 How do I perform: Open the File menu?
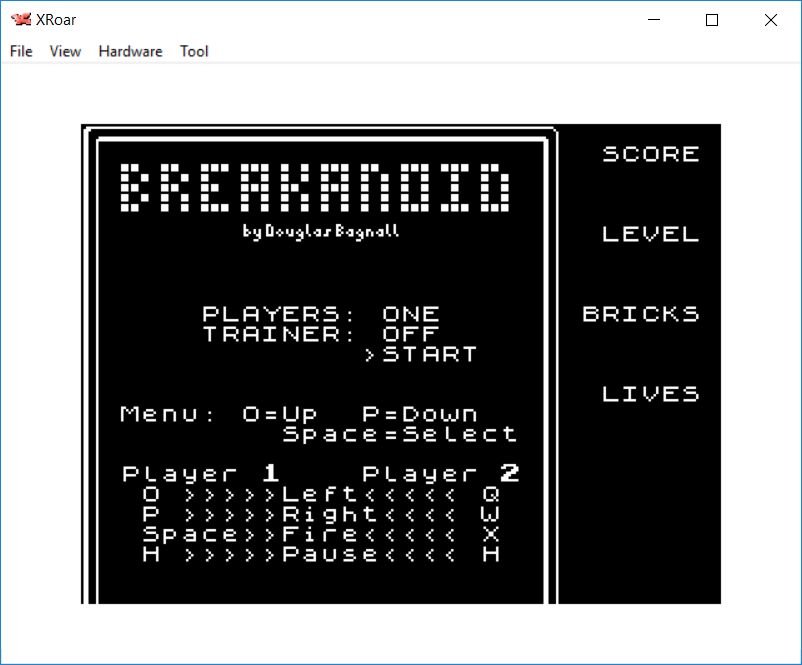pos(21,51)
